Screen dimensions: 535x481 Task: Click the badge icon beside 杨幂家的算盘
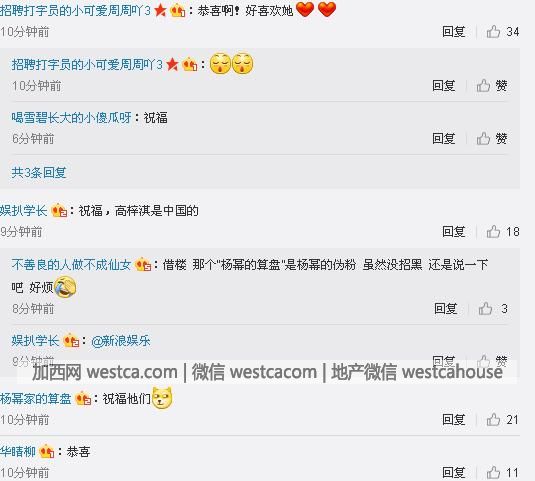83,398
